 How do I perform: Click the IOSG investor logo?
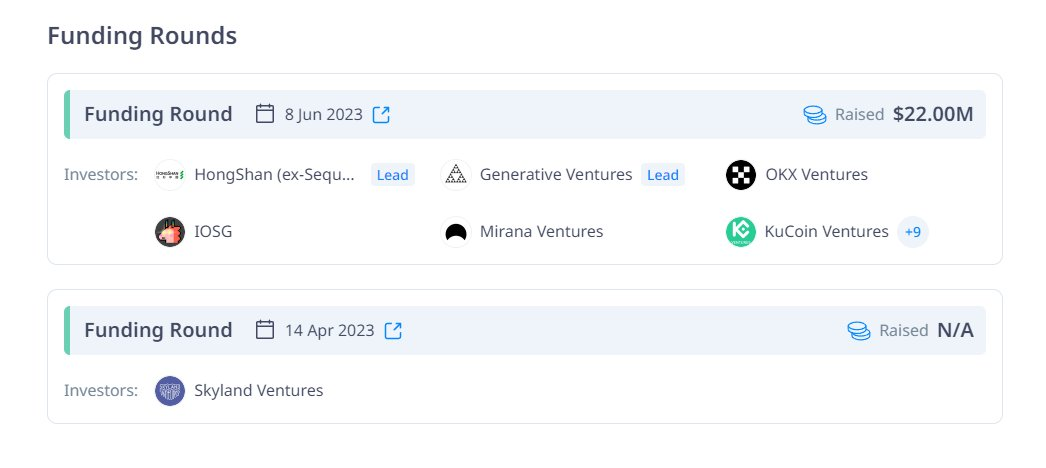tap(170, 232)
